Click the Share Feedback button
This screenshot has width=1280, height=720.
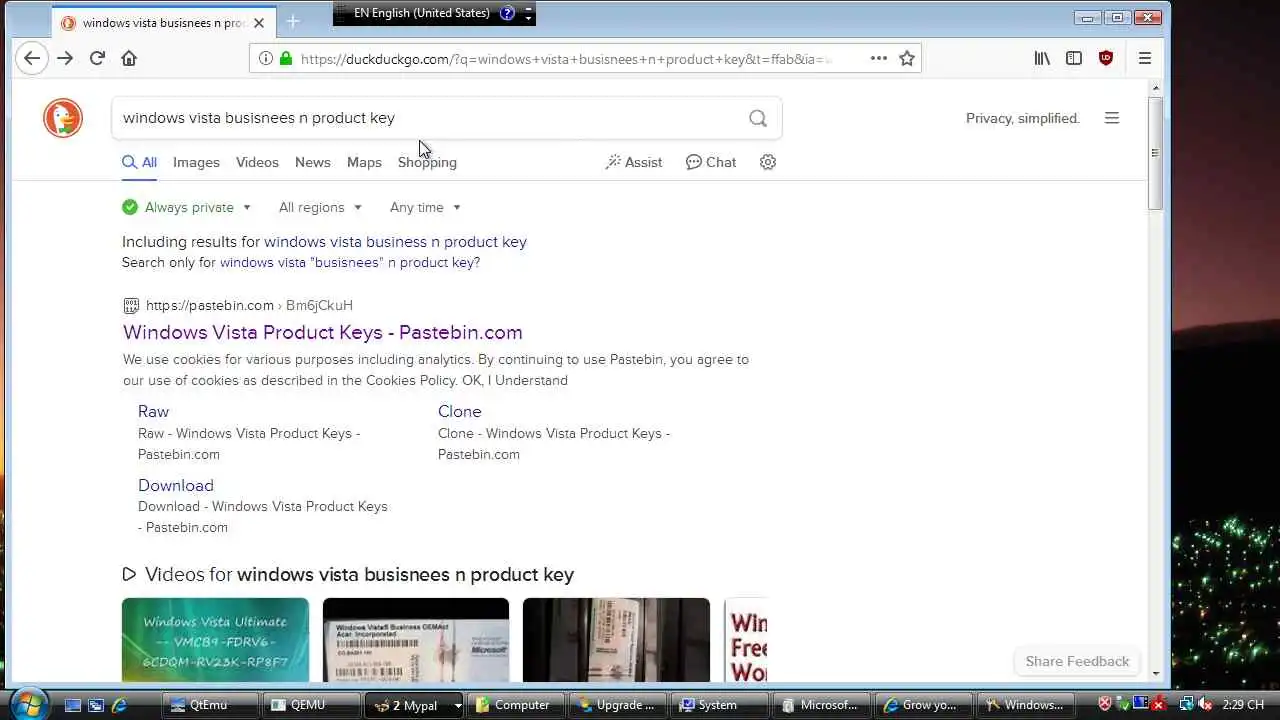(x=1077, y=661)
